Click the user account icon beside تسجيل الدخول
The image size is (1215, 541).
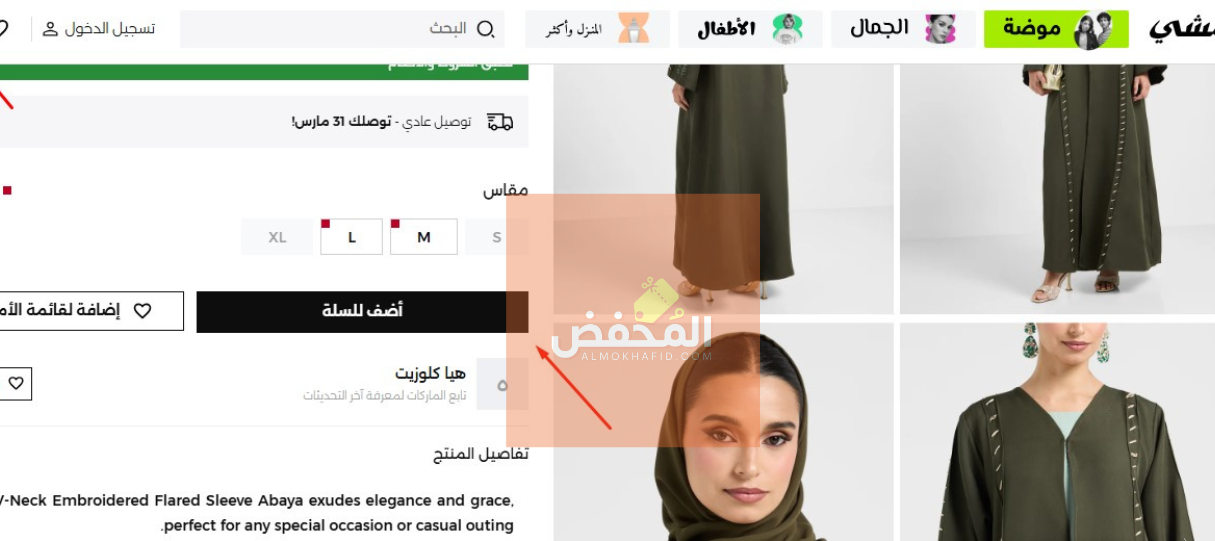pyautogui.click(x=51, y=29)
